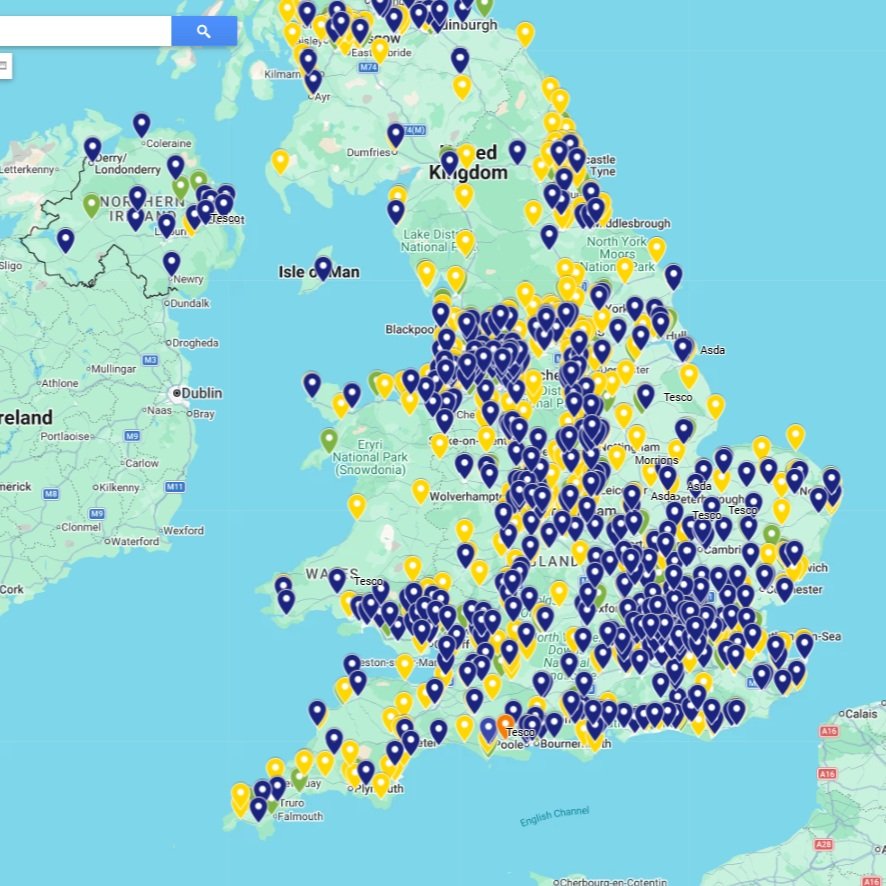This screenshot has width=886, height=886.
Task: Click yellow pin on Lincolnshire coast below Tesco label
Action: coord(715,407)
